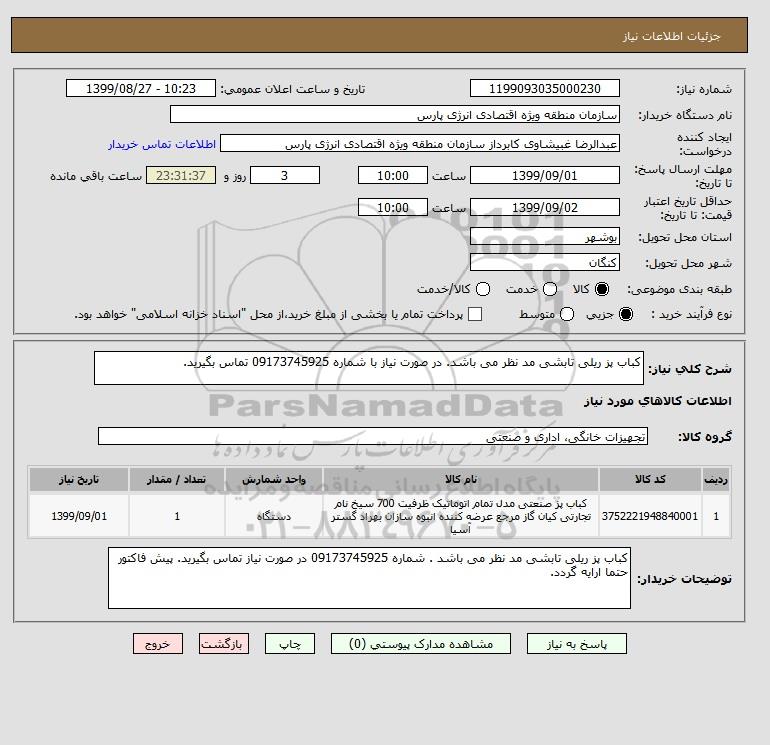The width and height of the screenshot is (770, 745).
Task: Click the تعداد / مقدار column header
Action: tap(177, 479)
